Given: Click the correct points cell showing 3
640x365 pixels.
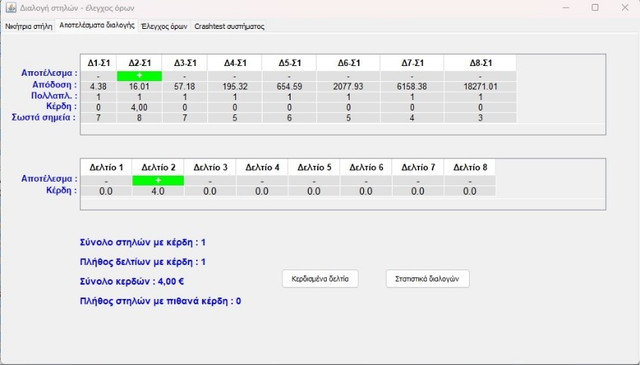Looking at the screenshot, I should pos(480,118).
